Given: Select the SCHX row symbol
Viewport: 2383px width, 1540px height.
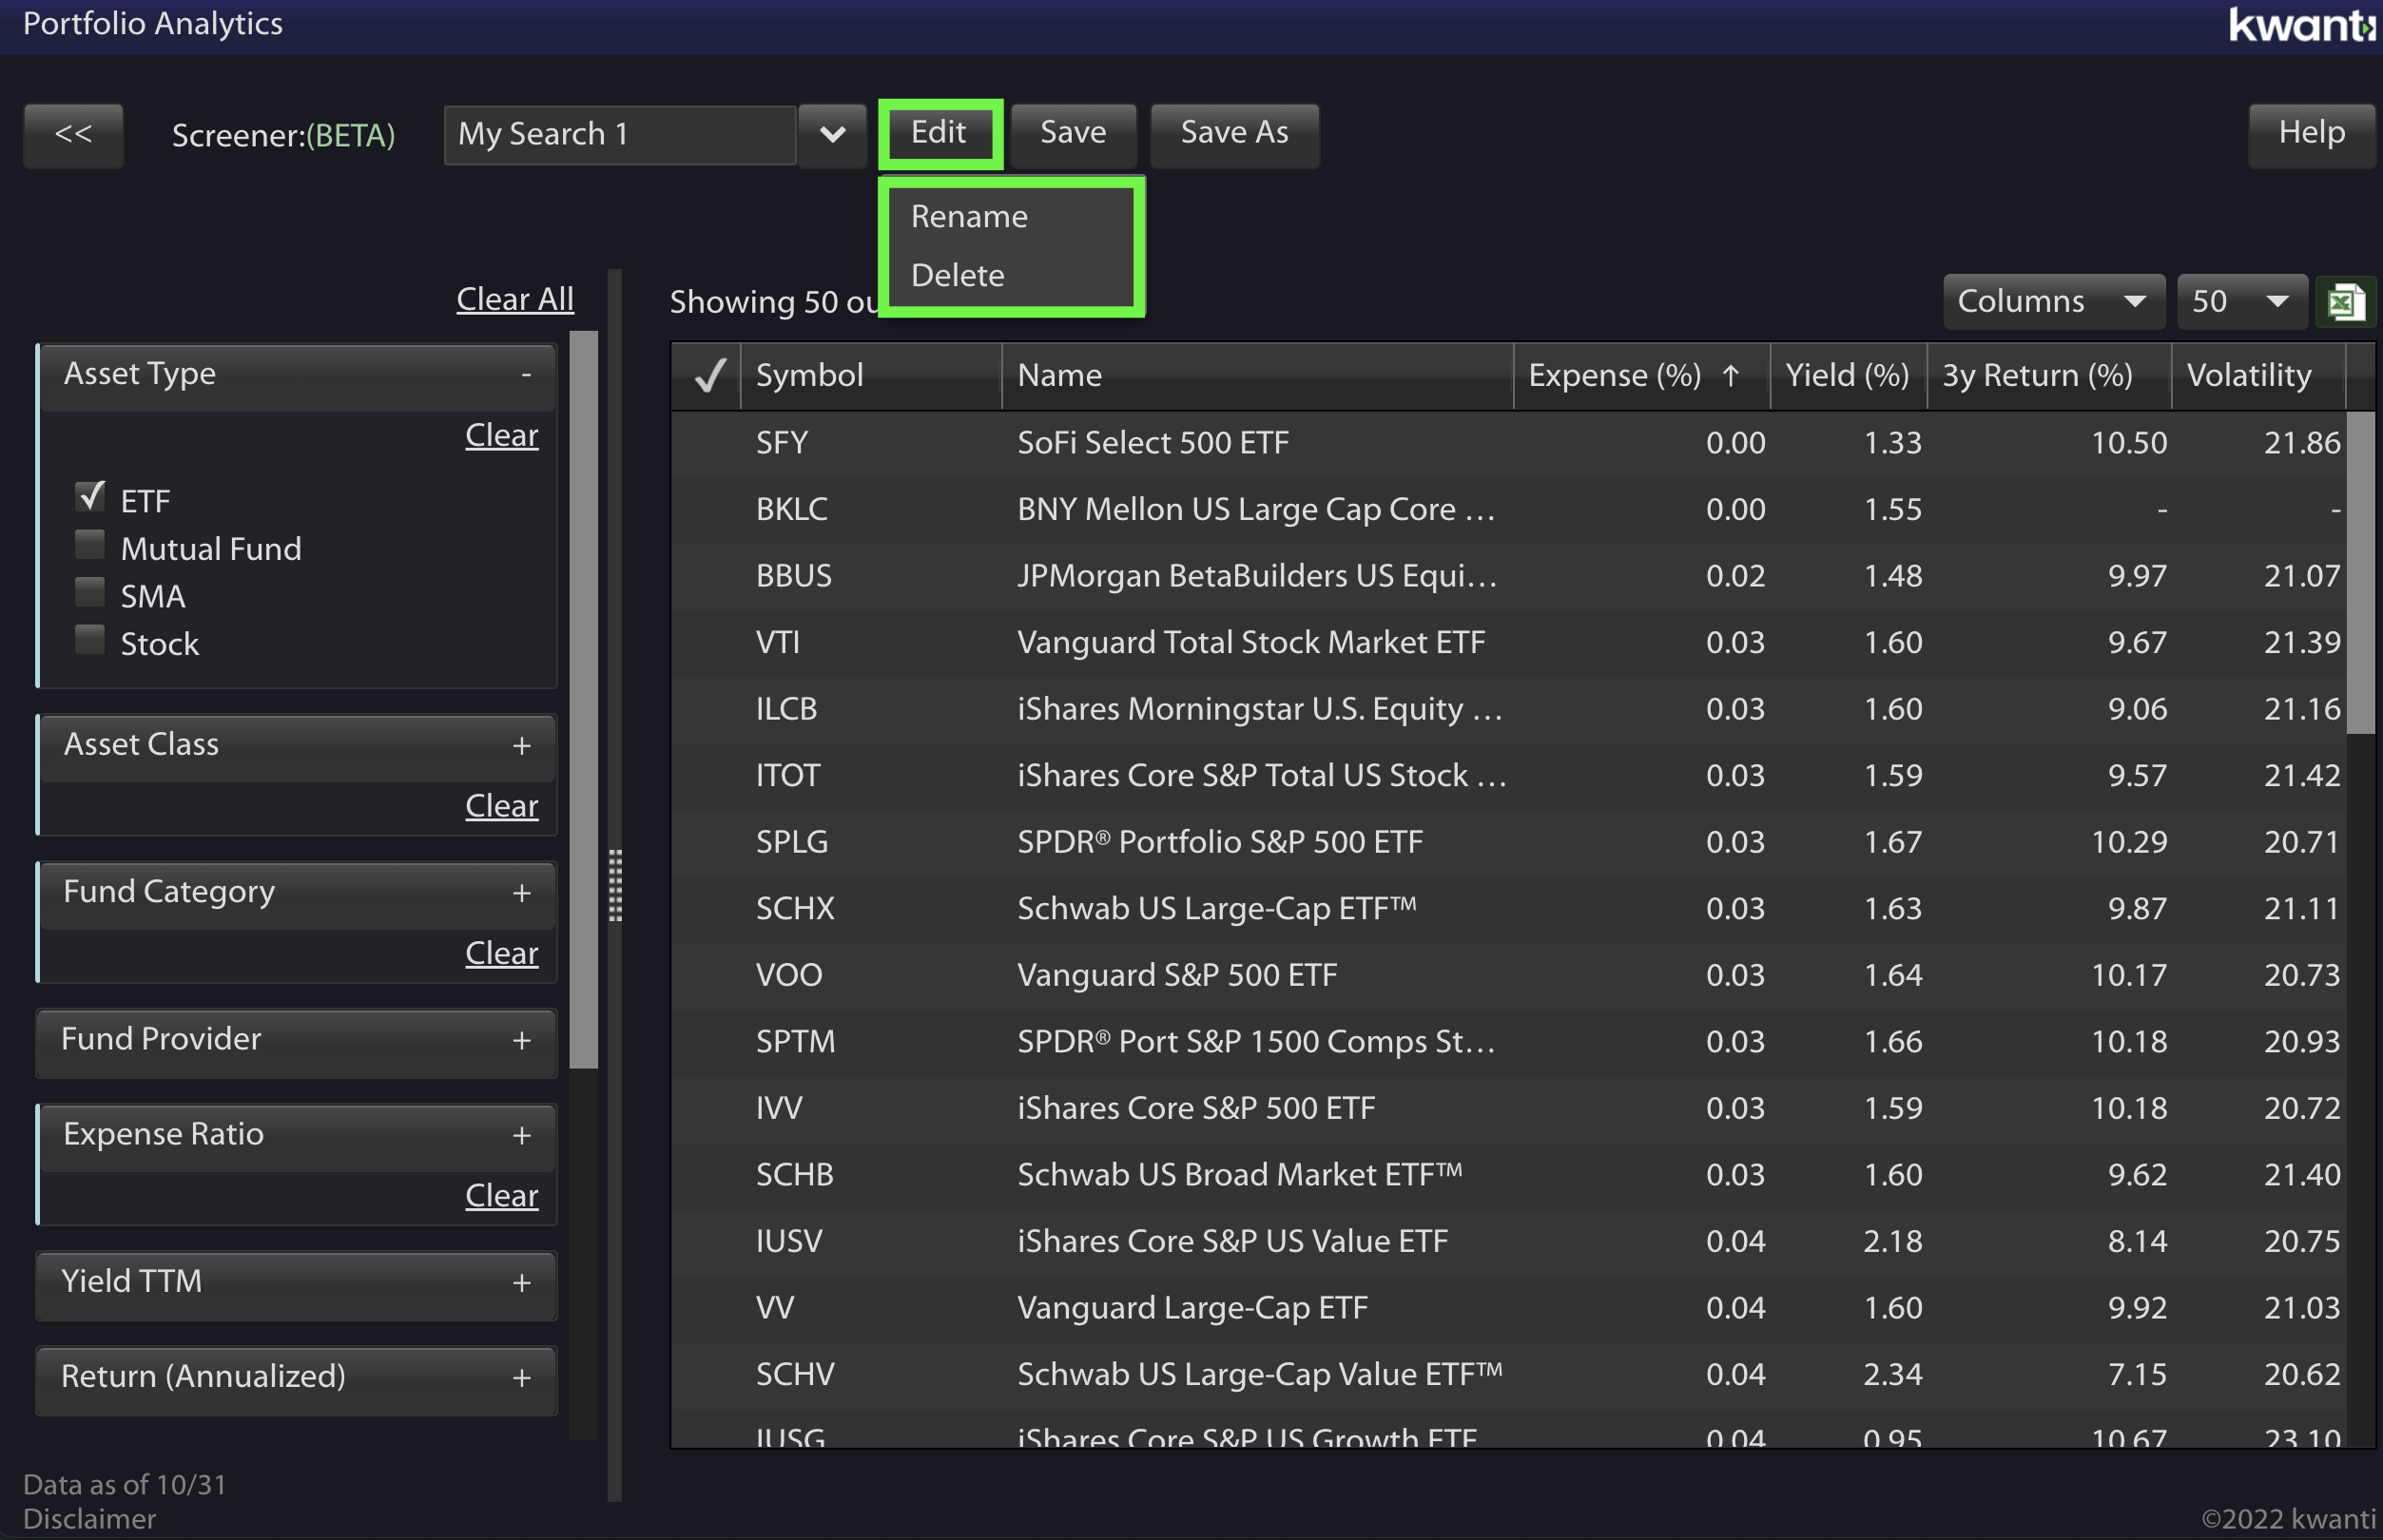Looking at the screenshot, I should 794,909.
